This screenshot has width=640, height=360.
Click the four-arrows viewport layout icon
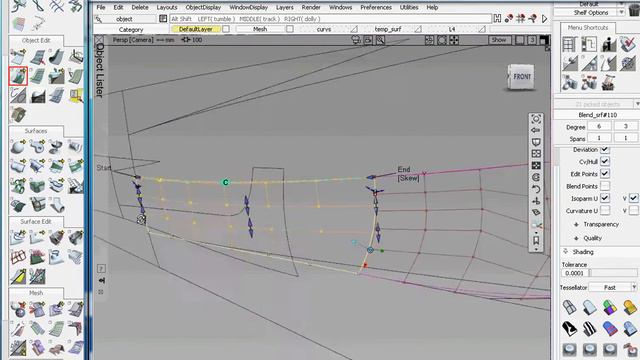click(454, 40)
